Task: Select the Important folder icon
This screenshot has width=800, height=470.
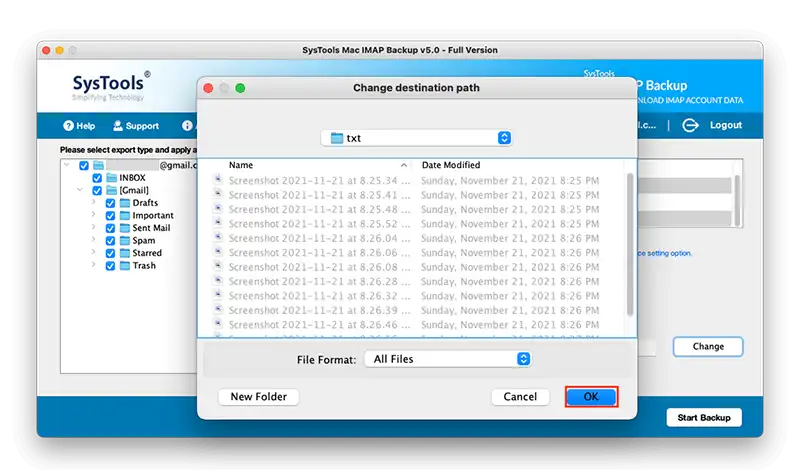Action: tap(125, 215)
